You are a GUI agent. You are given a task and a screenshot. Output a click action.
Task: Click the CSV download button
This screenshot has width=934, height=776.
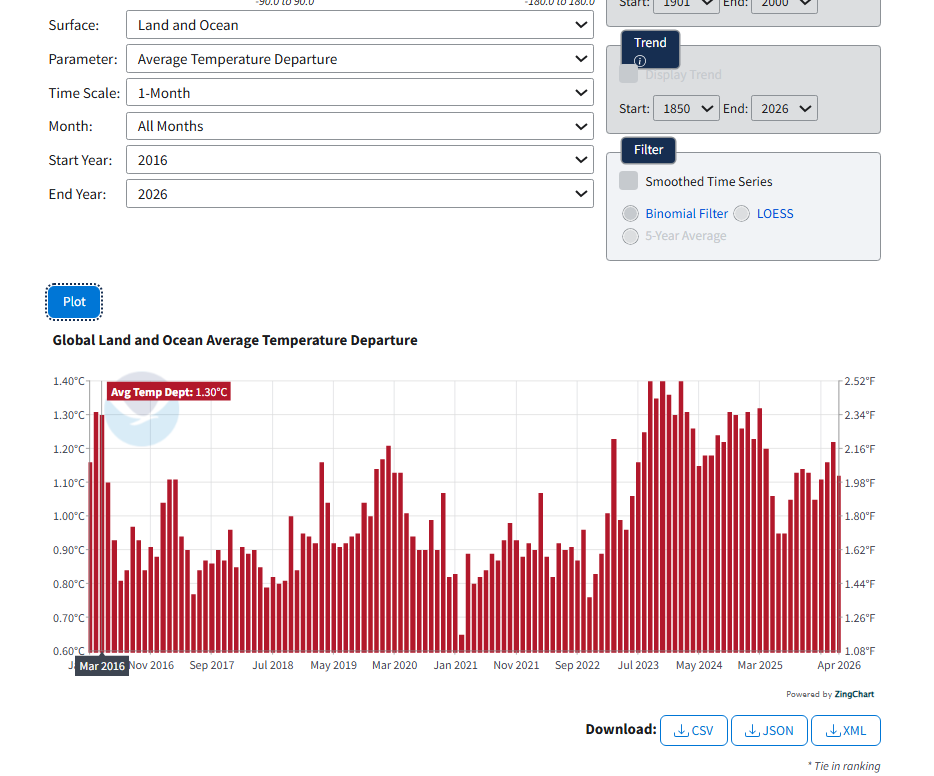tap(693, 730)
